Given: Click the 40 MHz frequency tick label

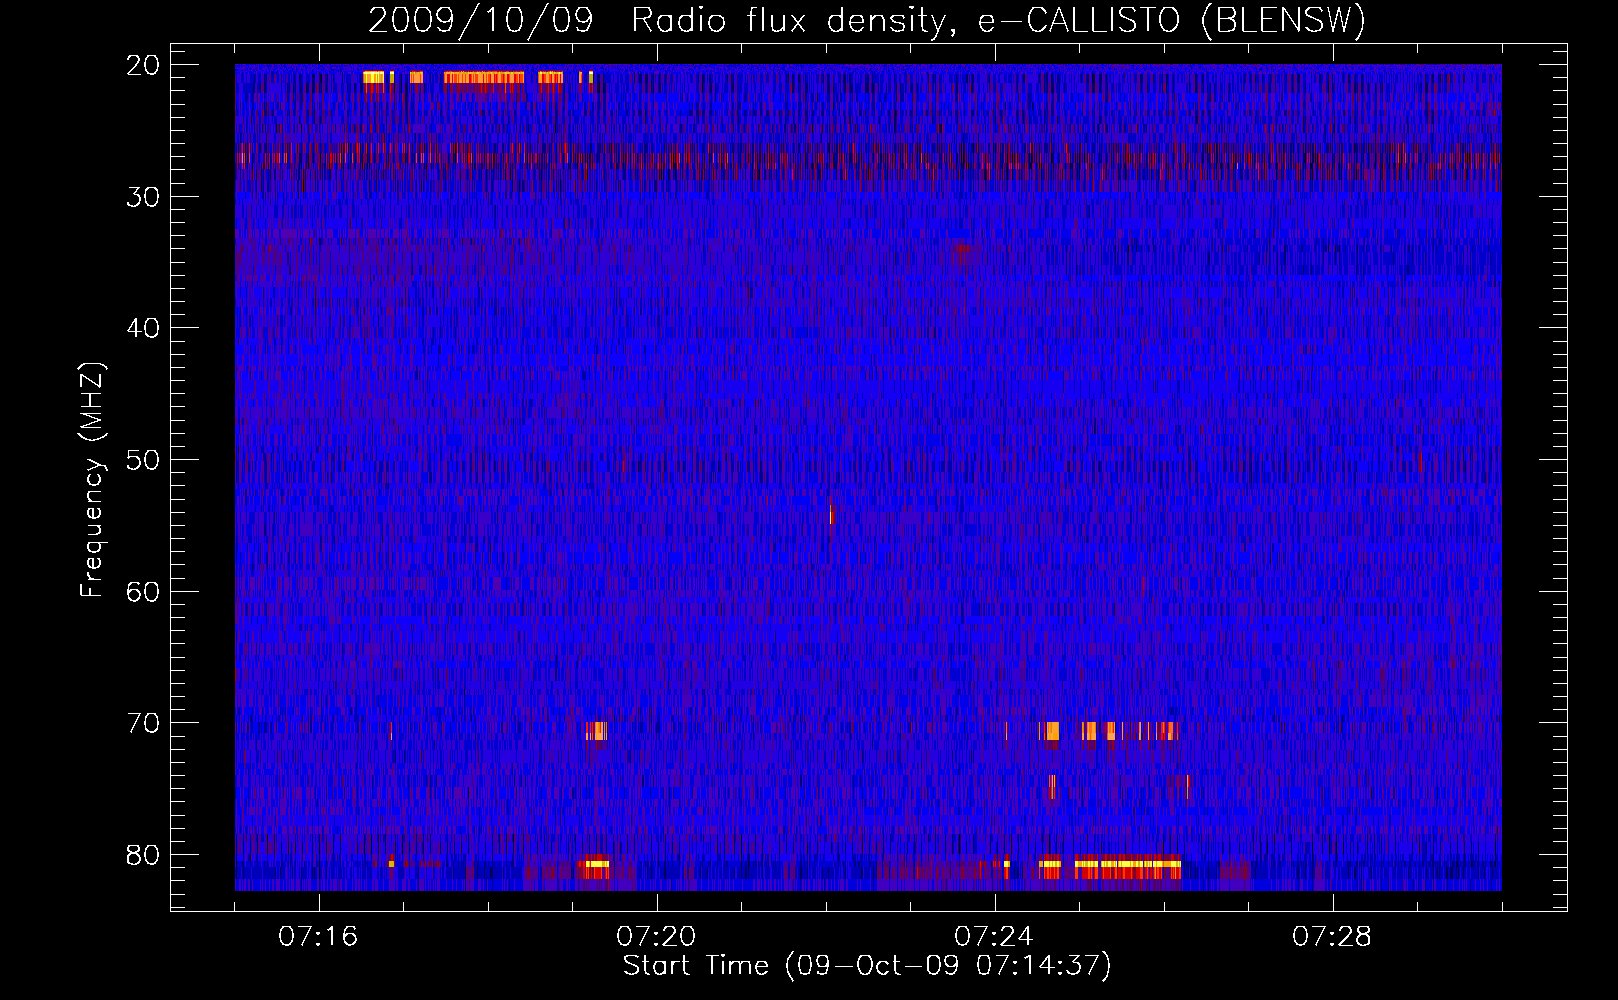Looking at the screenshot, I should click(x=143, y=328).
